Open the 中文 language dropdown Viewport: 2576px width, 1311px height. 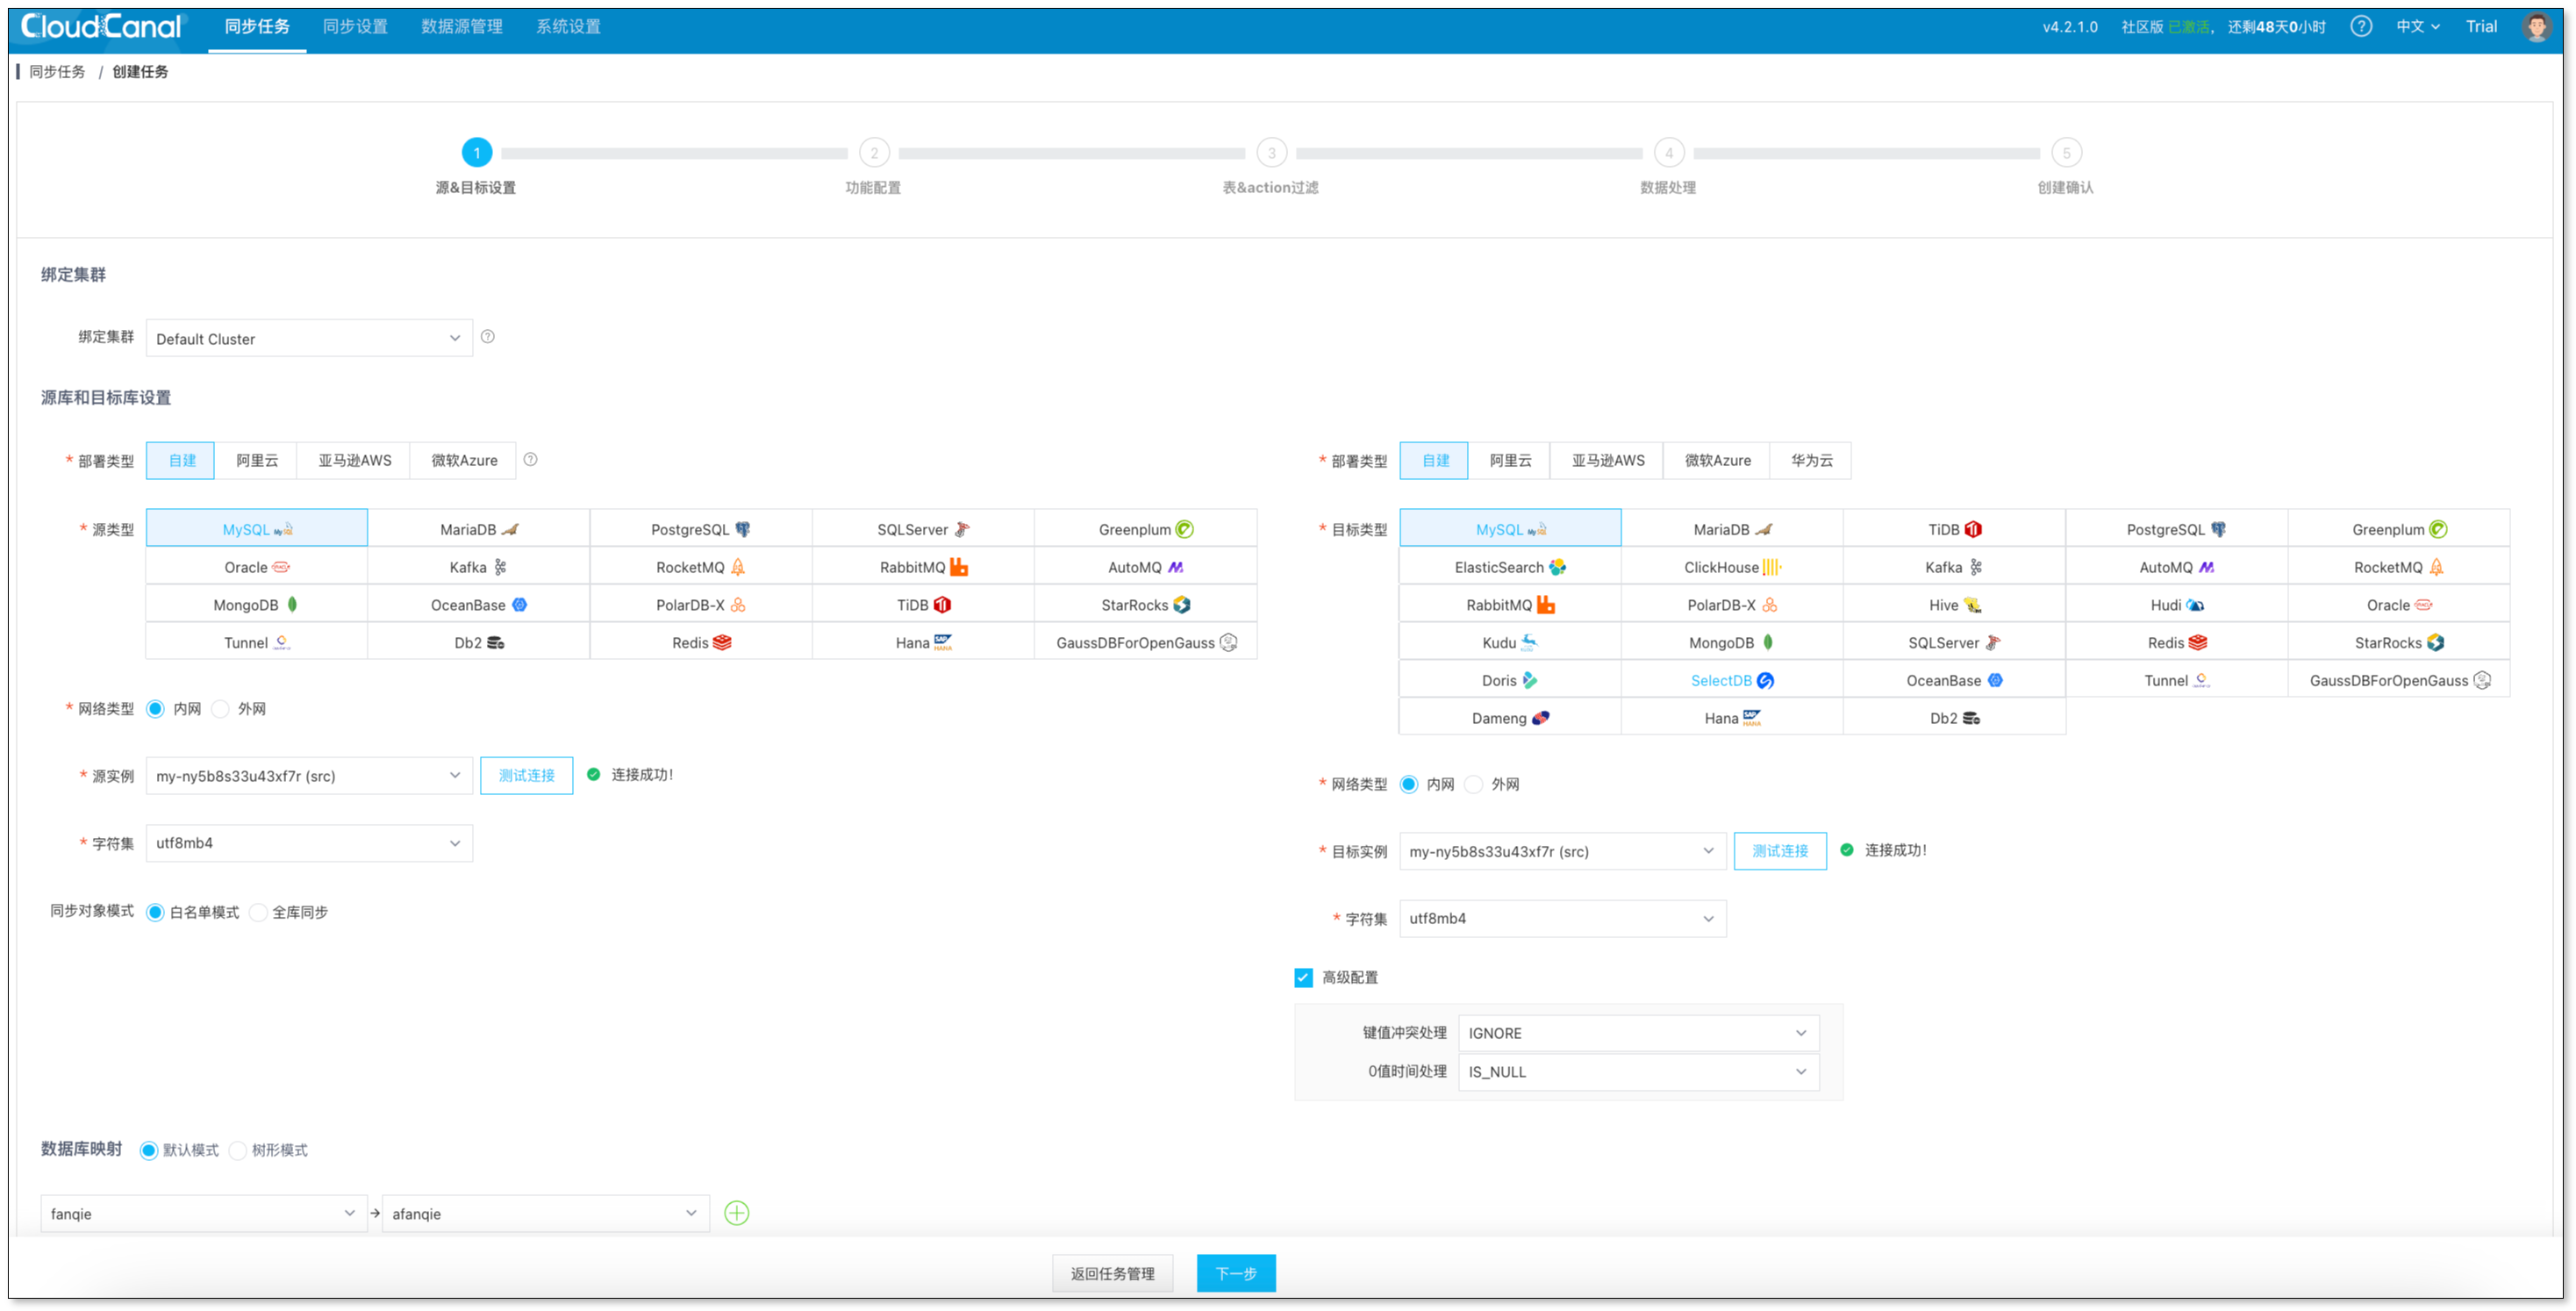click(x=2417, y=27)
